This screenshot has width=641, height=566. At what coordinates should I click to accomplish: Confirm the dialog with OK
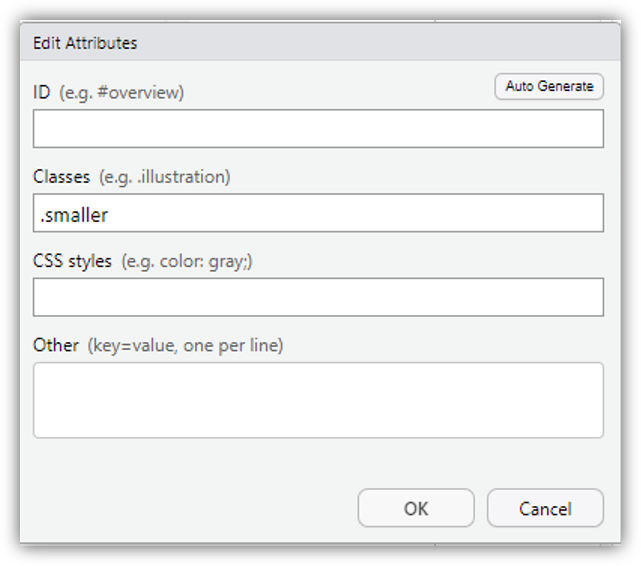pos(416,508)
